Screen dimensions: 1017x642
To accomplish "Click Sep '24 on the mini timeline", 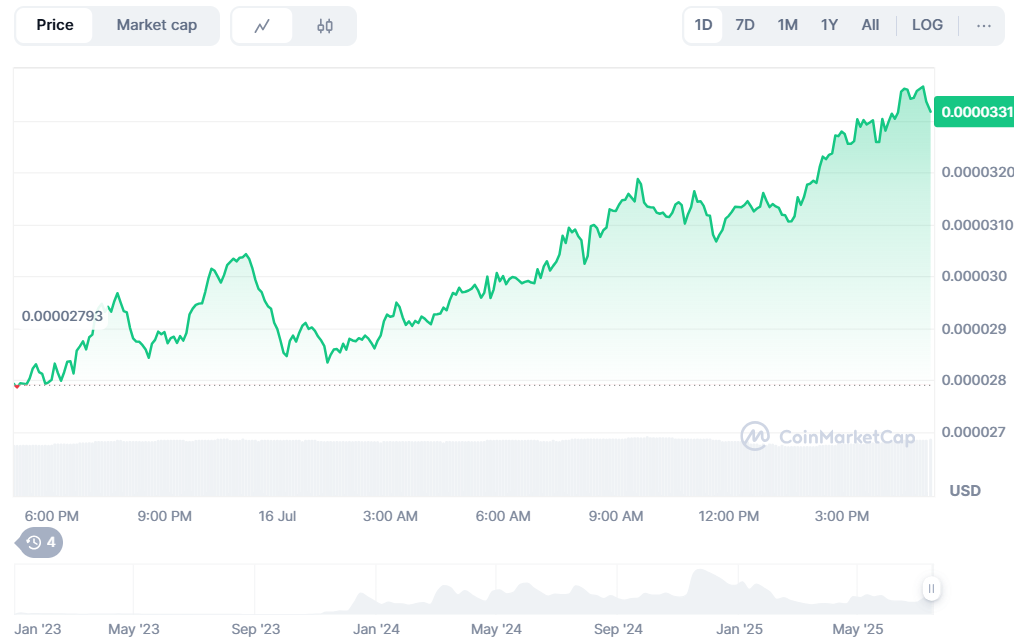I will [x=618, y=629].
